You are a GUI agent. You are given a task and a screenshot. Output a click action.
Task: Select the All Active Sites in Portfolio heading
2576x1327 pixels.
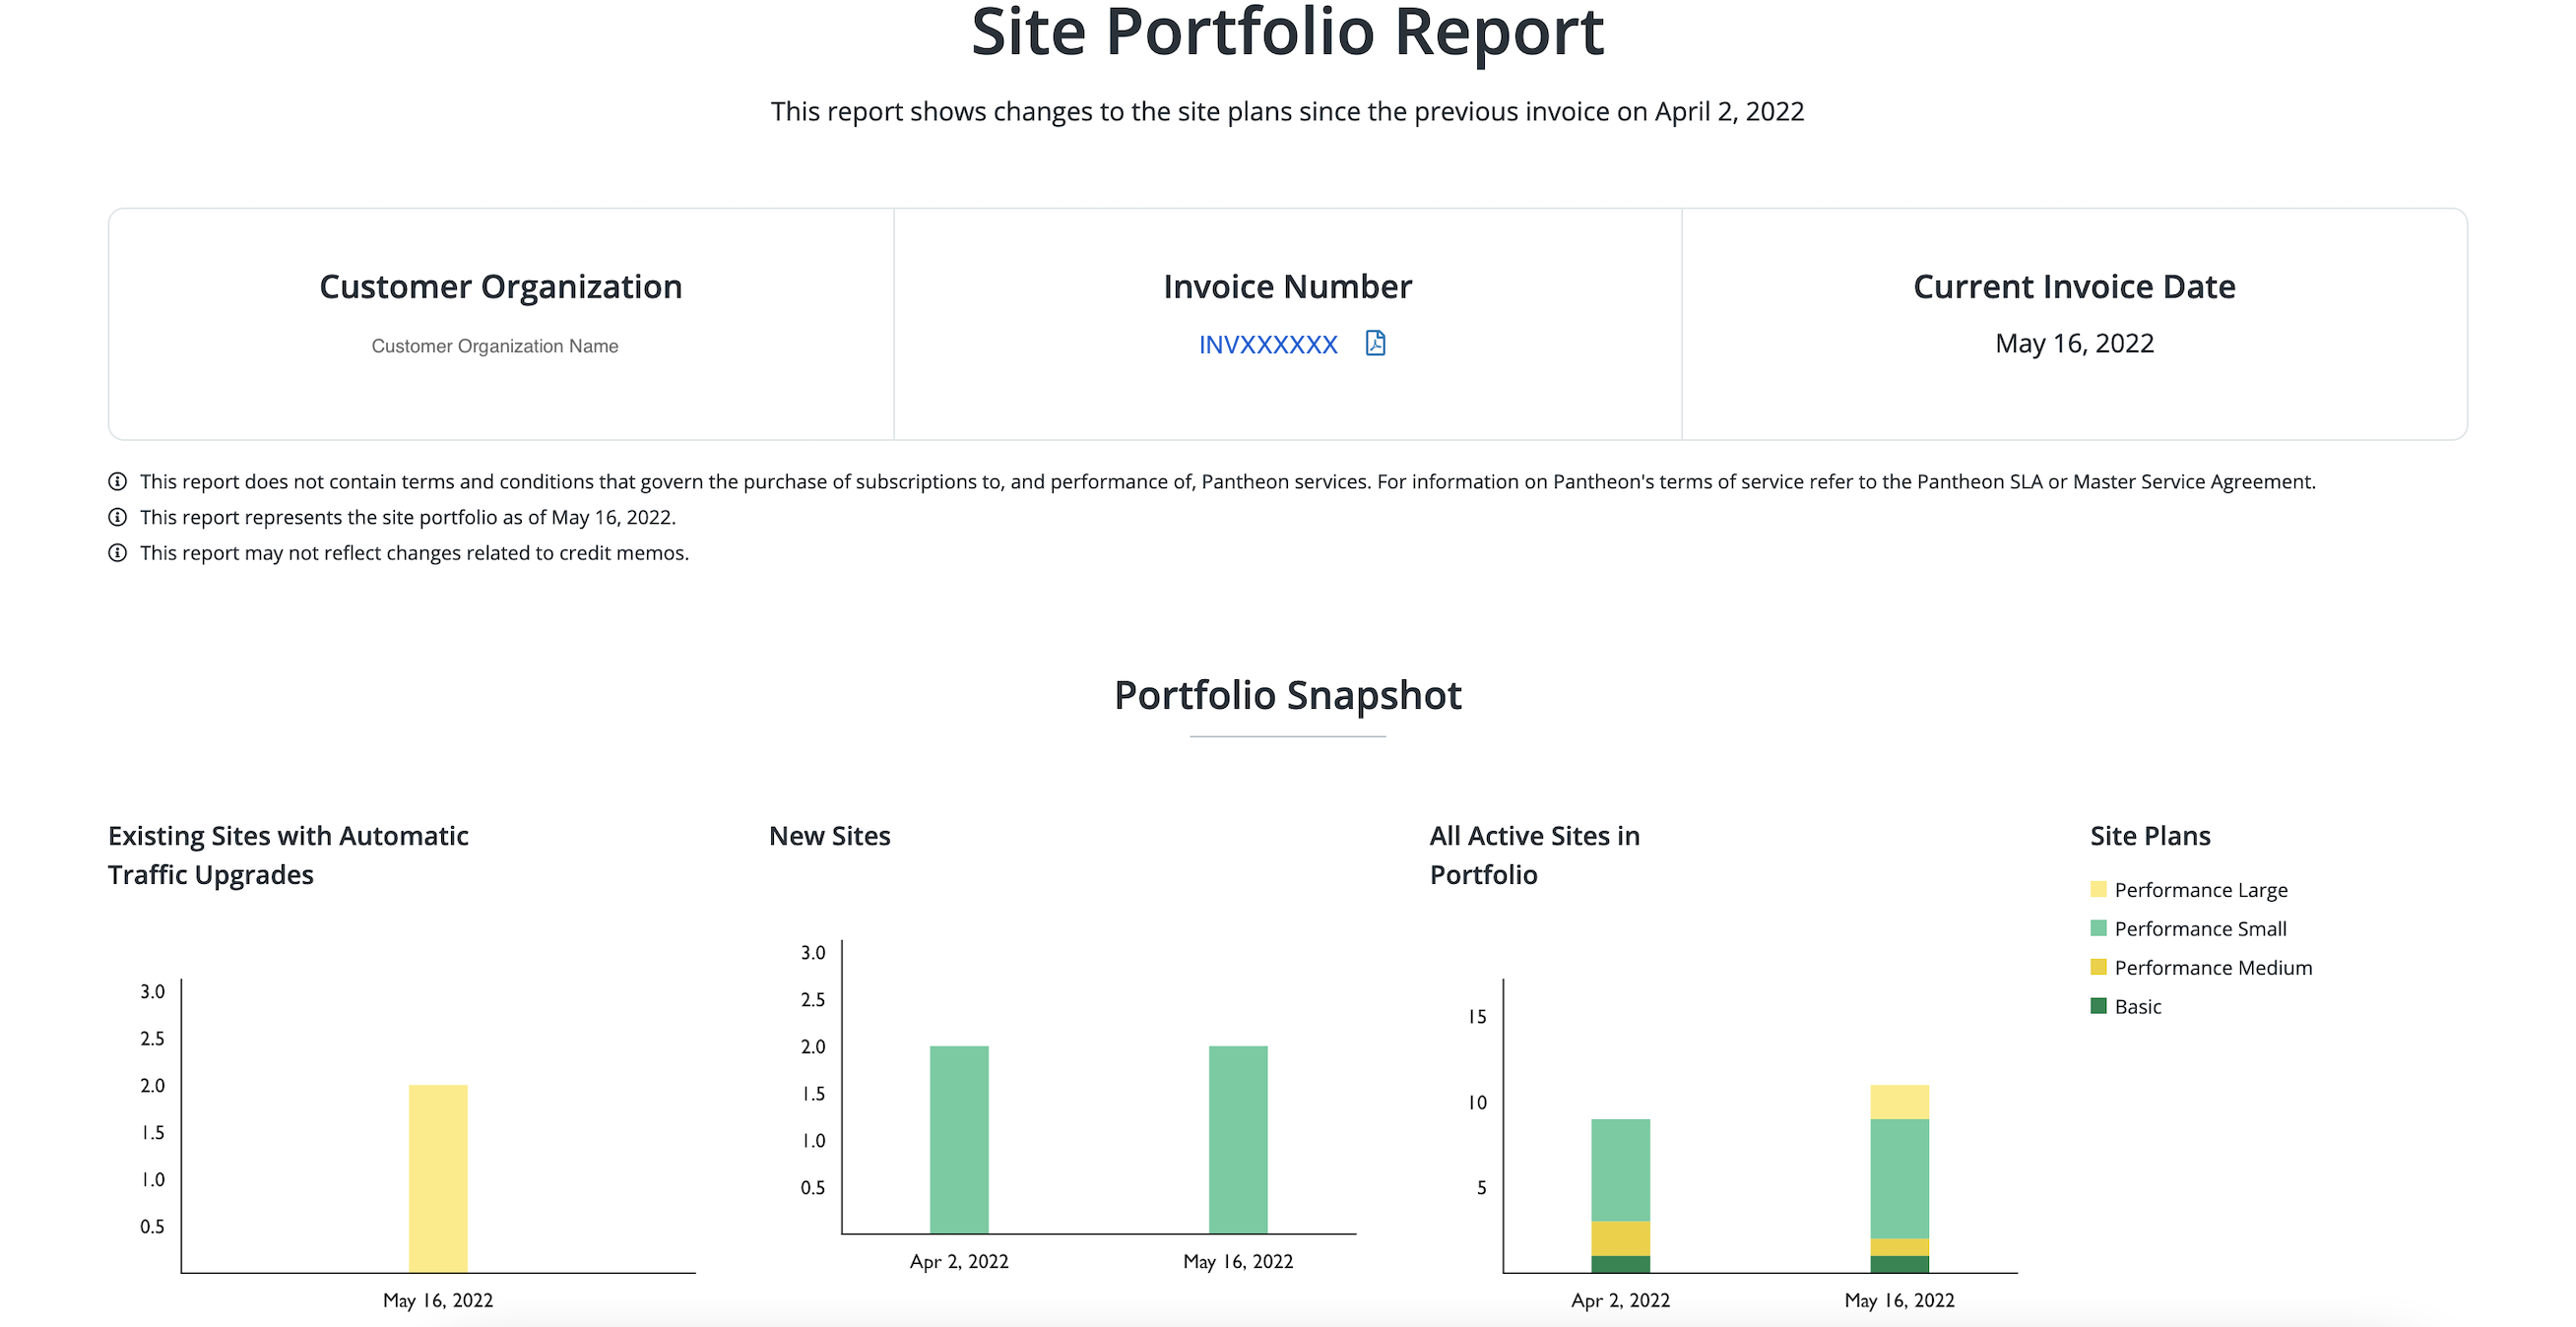pos(1534,854)
